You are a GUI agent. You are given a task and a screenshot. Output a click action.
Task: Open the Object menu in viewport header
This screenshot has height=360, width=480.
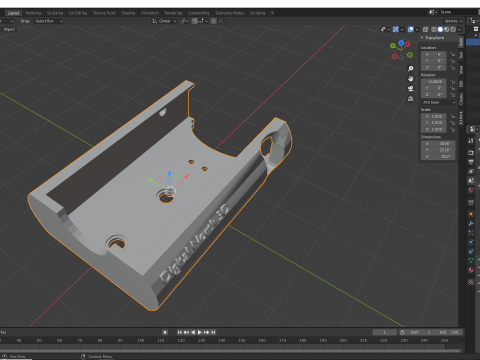[x=9, y=29]
